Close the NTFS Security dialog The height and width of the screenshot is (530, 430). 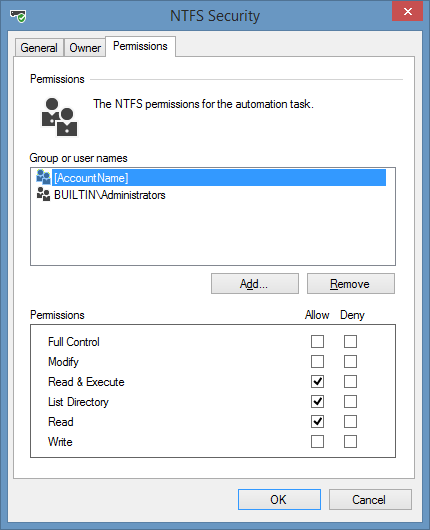pyautogui.click(x=407, y=11)
